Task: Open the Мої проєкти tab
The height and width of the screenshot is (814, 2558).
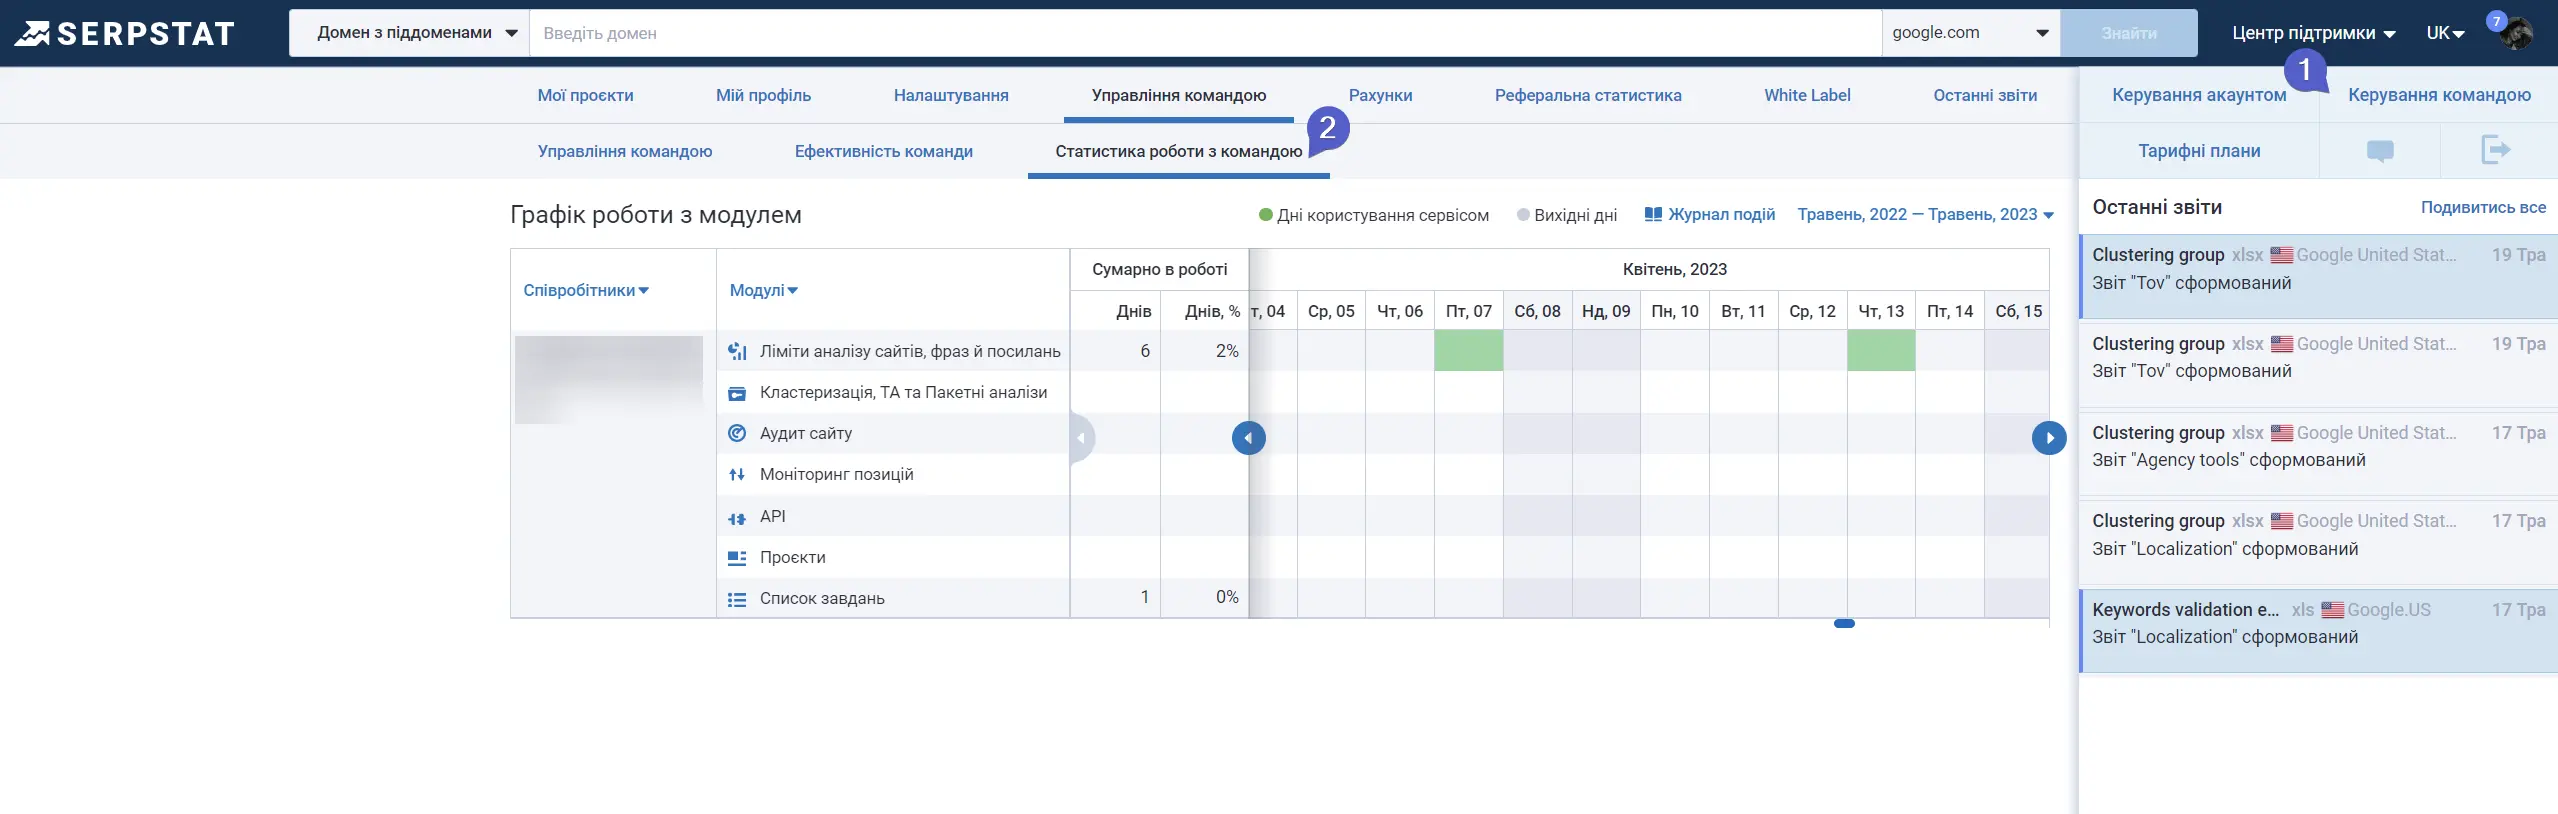Action: 585,95
